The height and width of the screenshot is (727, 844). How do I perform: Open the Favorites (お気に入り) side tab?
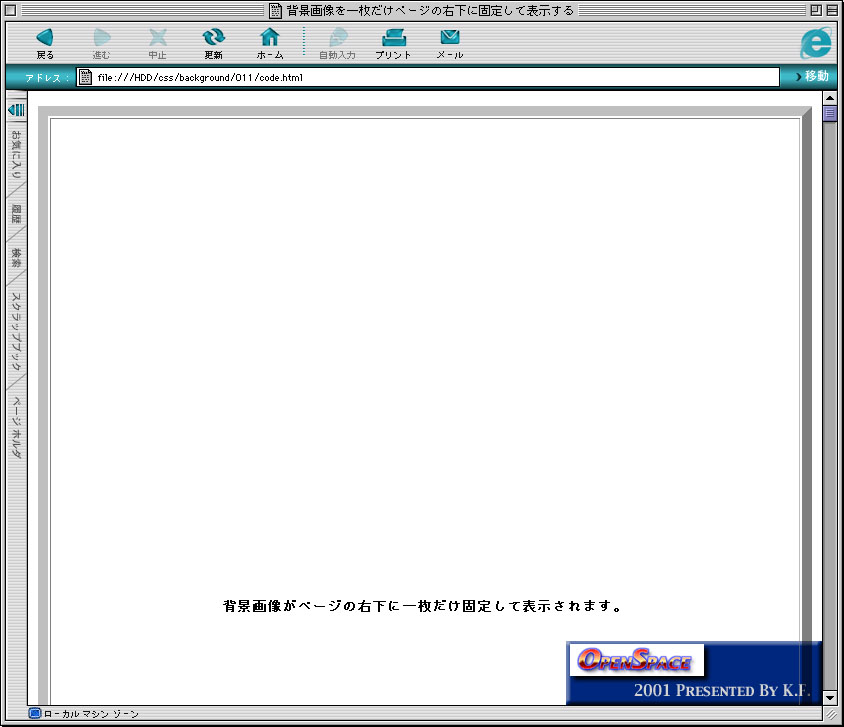tap(16, 154)
